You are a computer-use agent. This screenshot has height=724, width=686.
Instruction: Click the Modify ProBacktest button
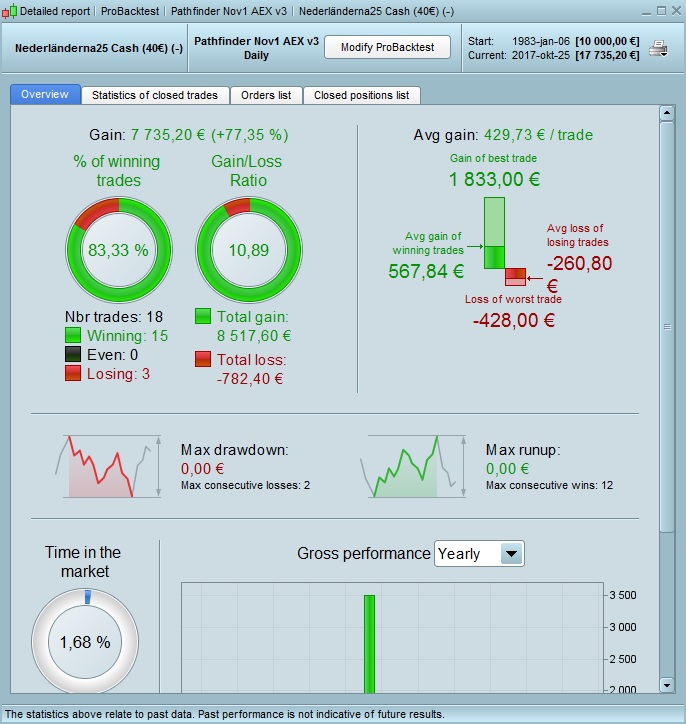click(x=387, y=47)
